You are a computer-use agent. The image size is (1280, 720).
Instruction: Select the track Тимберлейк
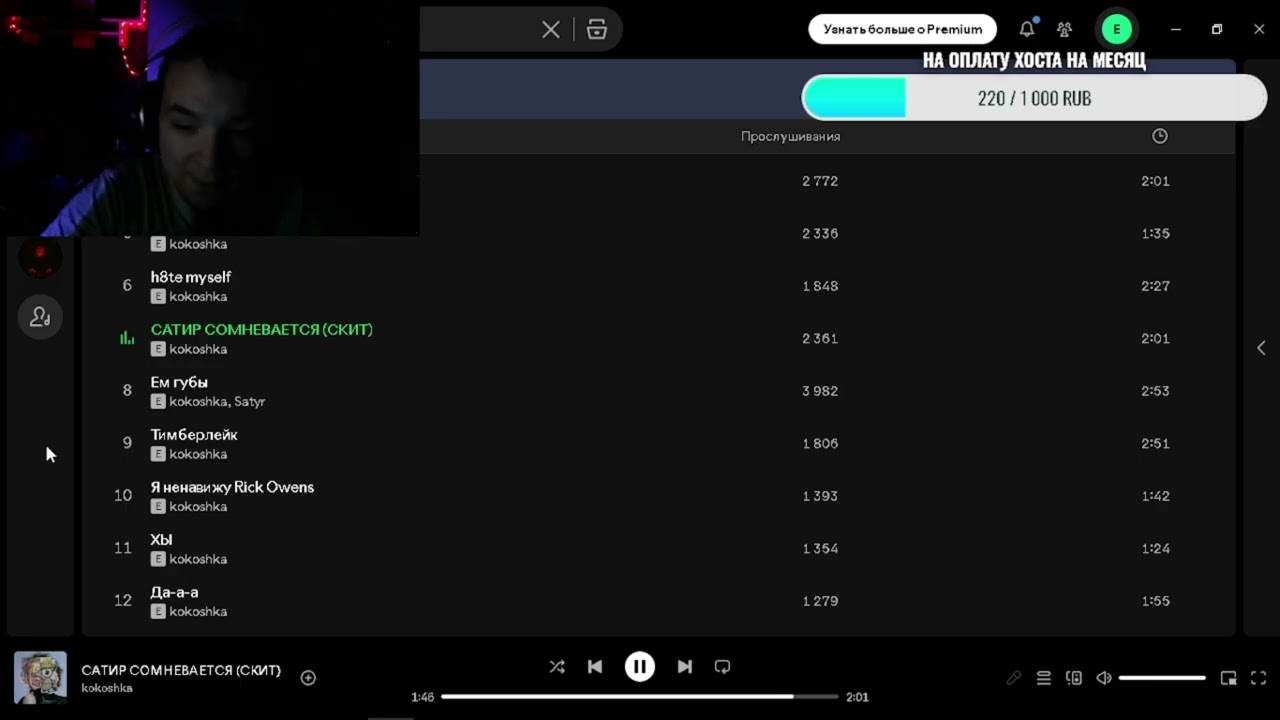(x=194, y=435)
